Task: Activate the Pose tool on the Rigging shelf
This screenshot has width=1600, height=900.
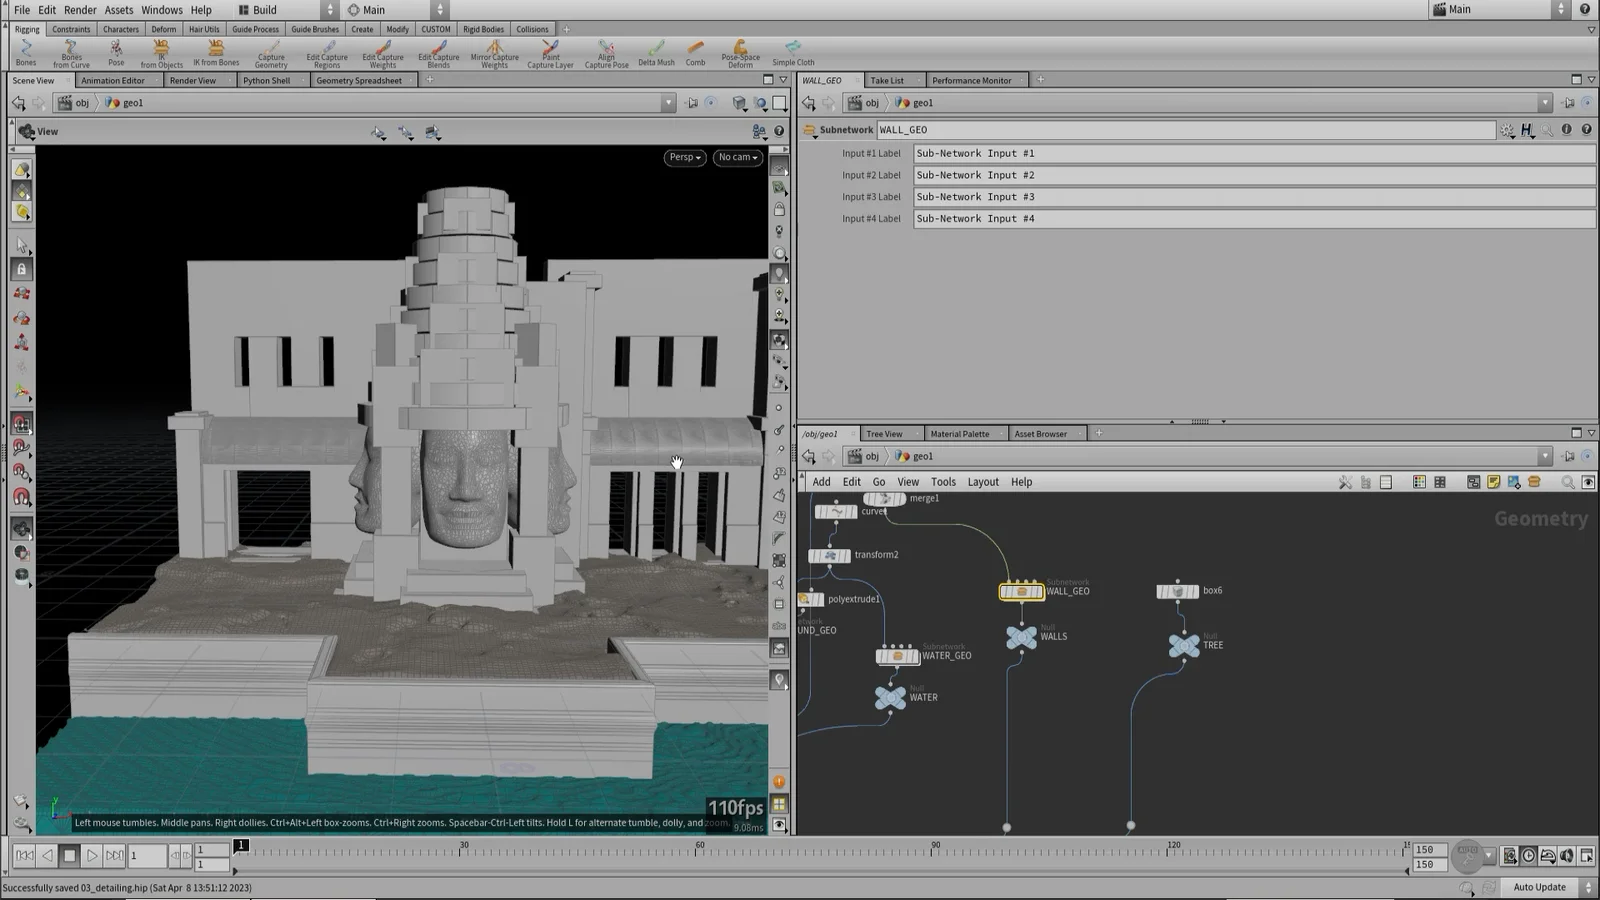Action: [115, 52]
